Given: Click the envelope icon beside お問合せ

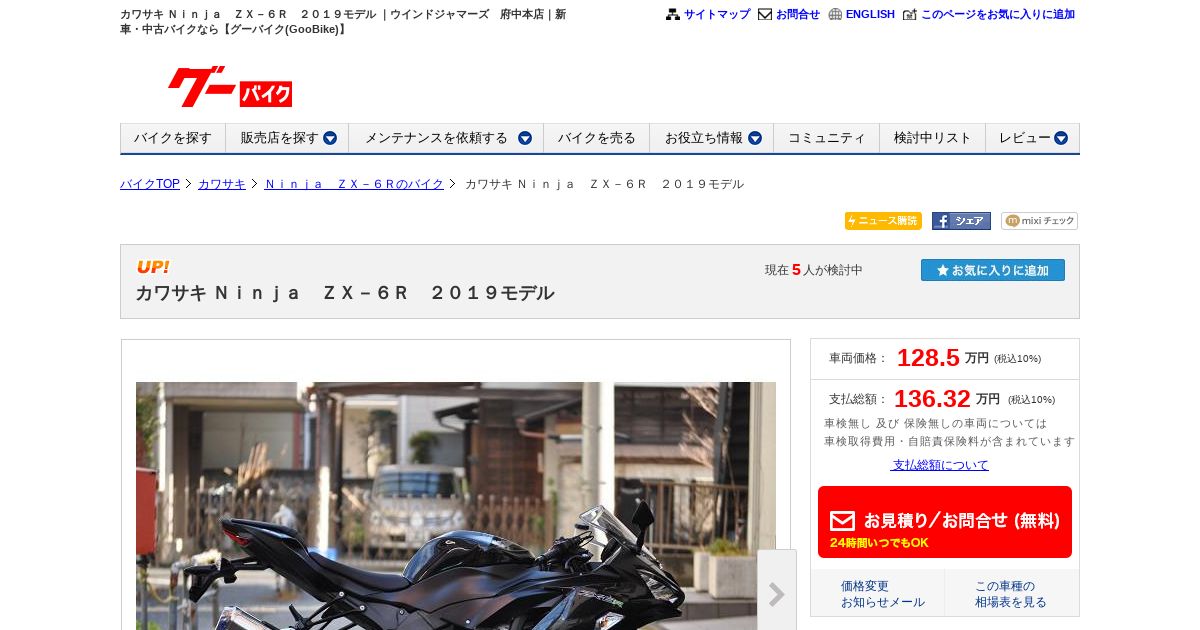Looking at the screenshot, I should point(765,14).
